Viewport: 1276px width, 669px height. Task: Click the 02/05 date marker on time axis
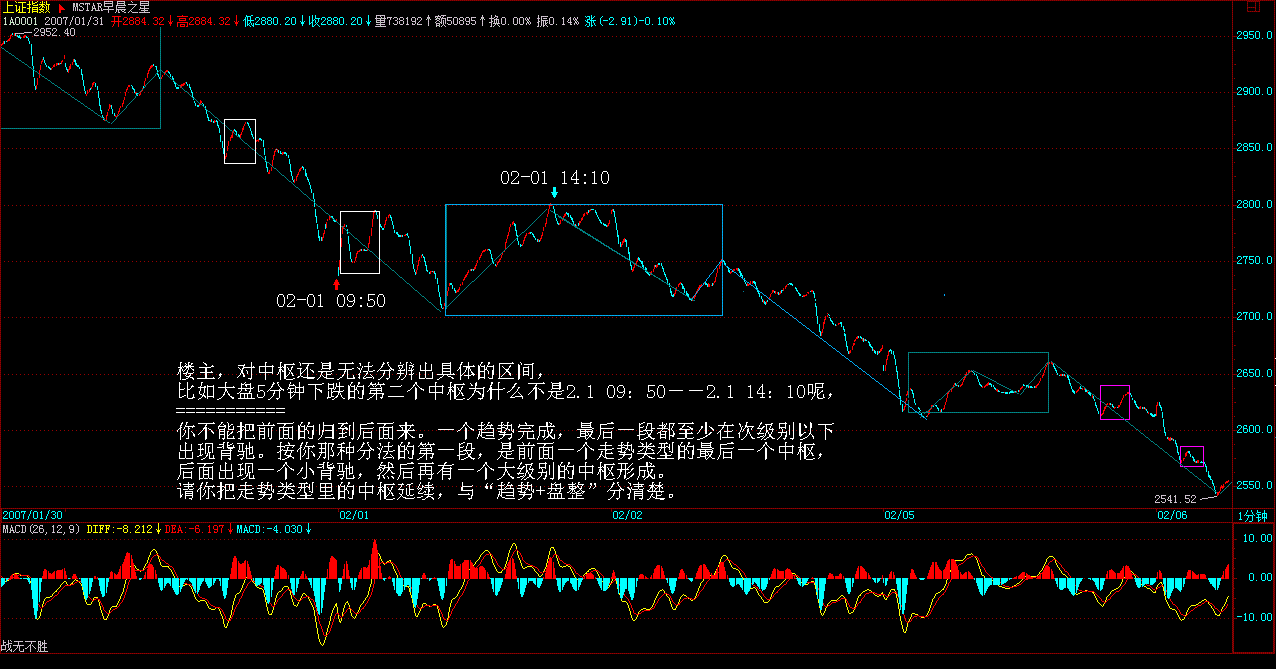(899, 515)
